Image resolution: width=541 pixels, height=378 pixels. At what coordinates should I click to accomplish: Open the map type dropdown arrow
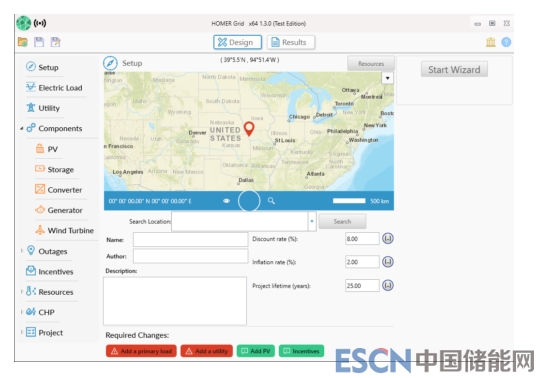point(387,78)
